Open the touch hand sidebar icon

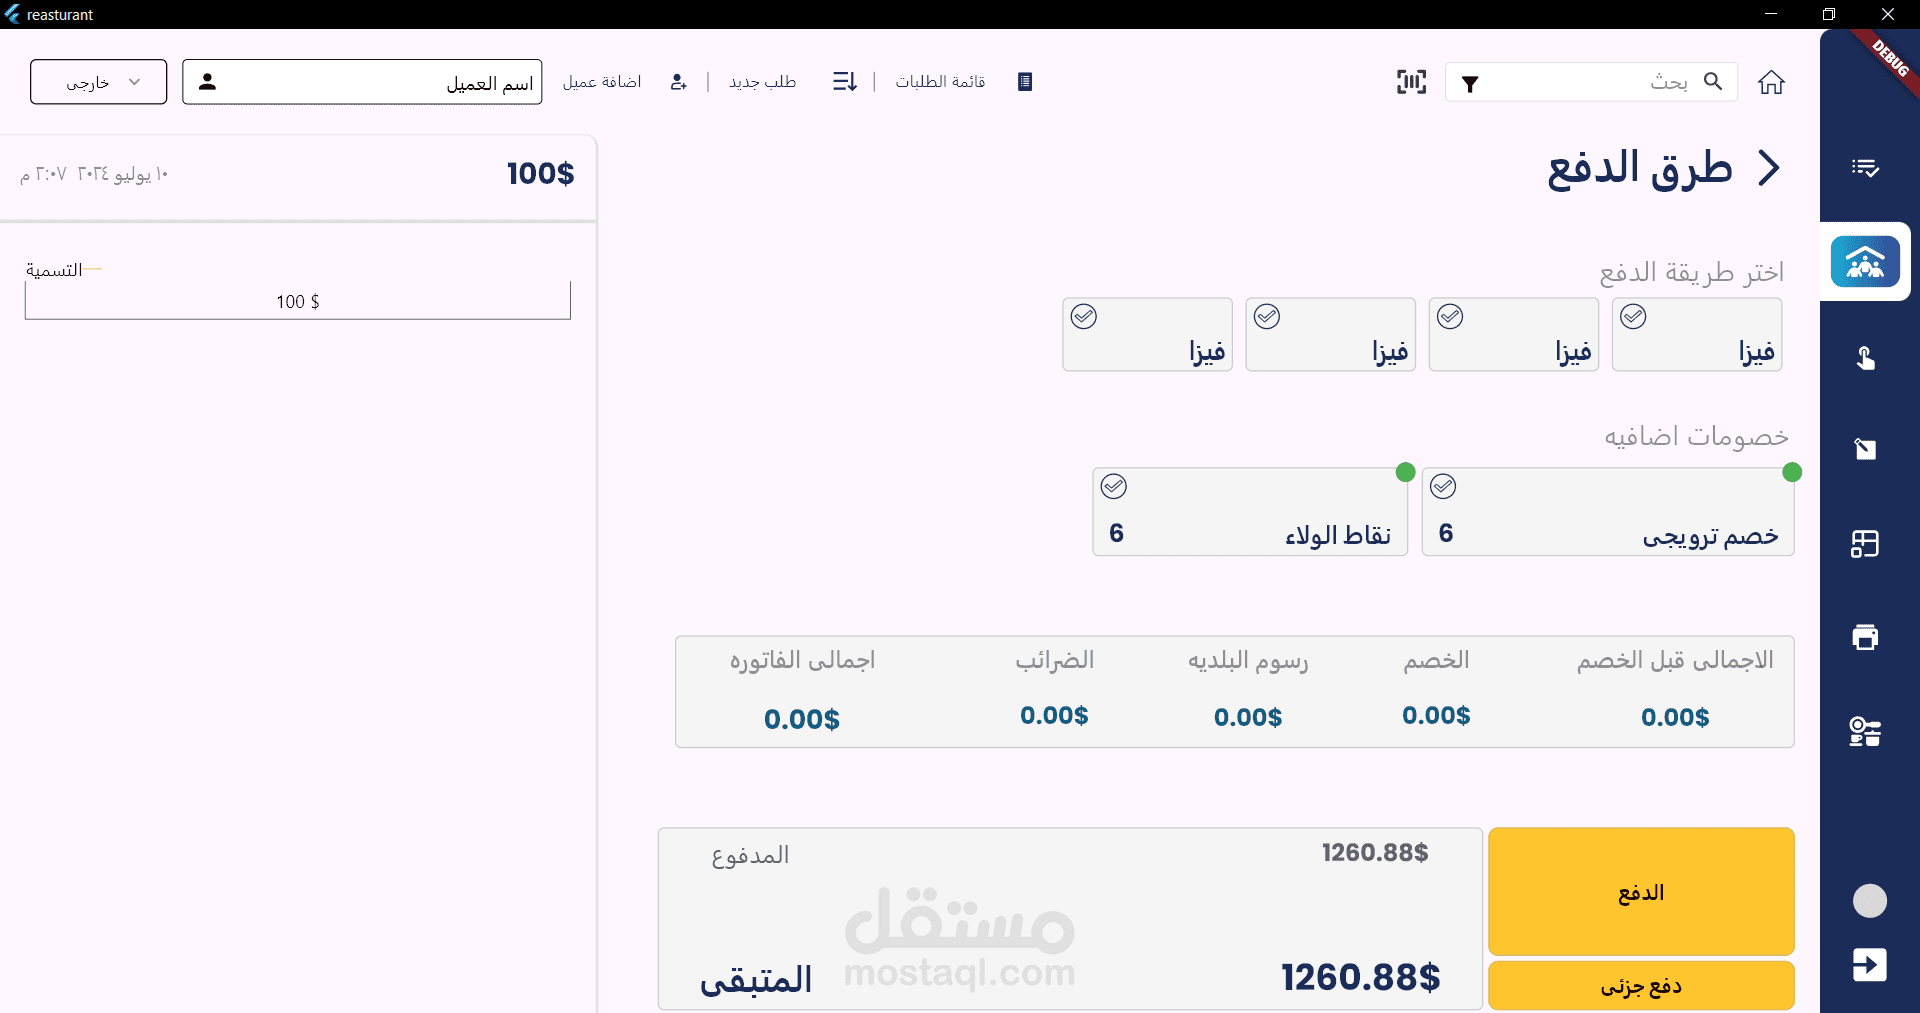pos(1865,357)
